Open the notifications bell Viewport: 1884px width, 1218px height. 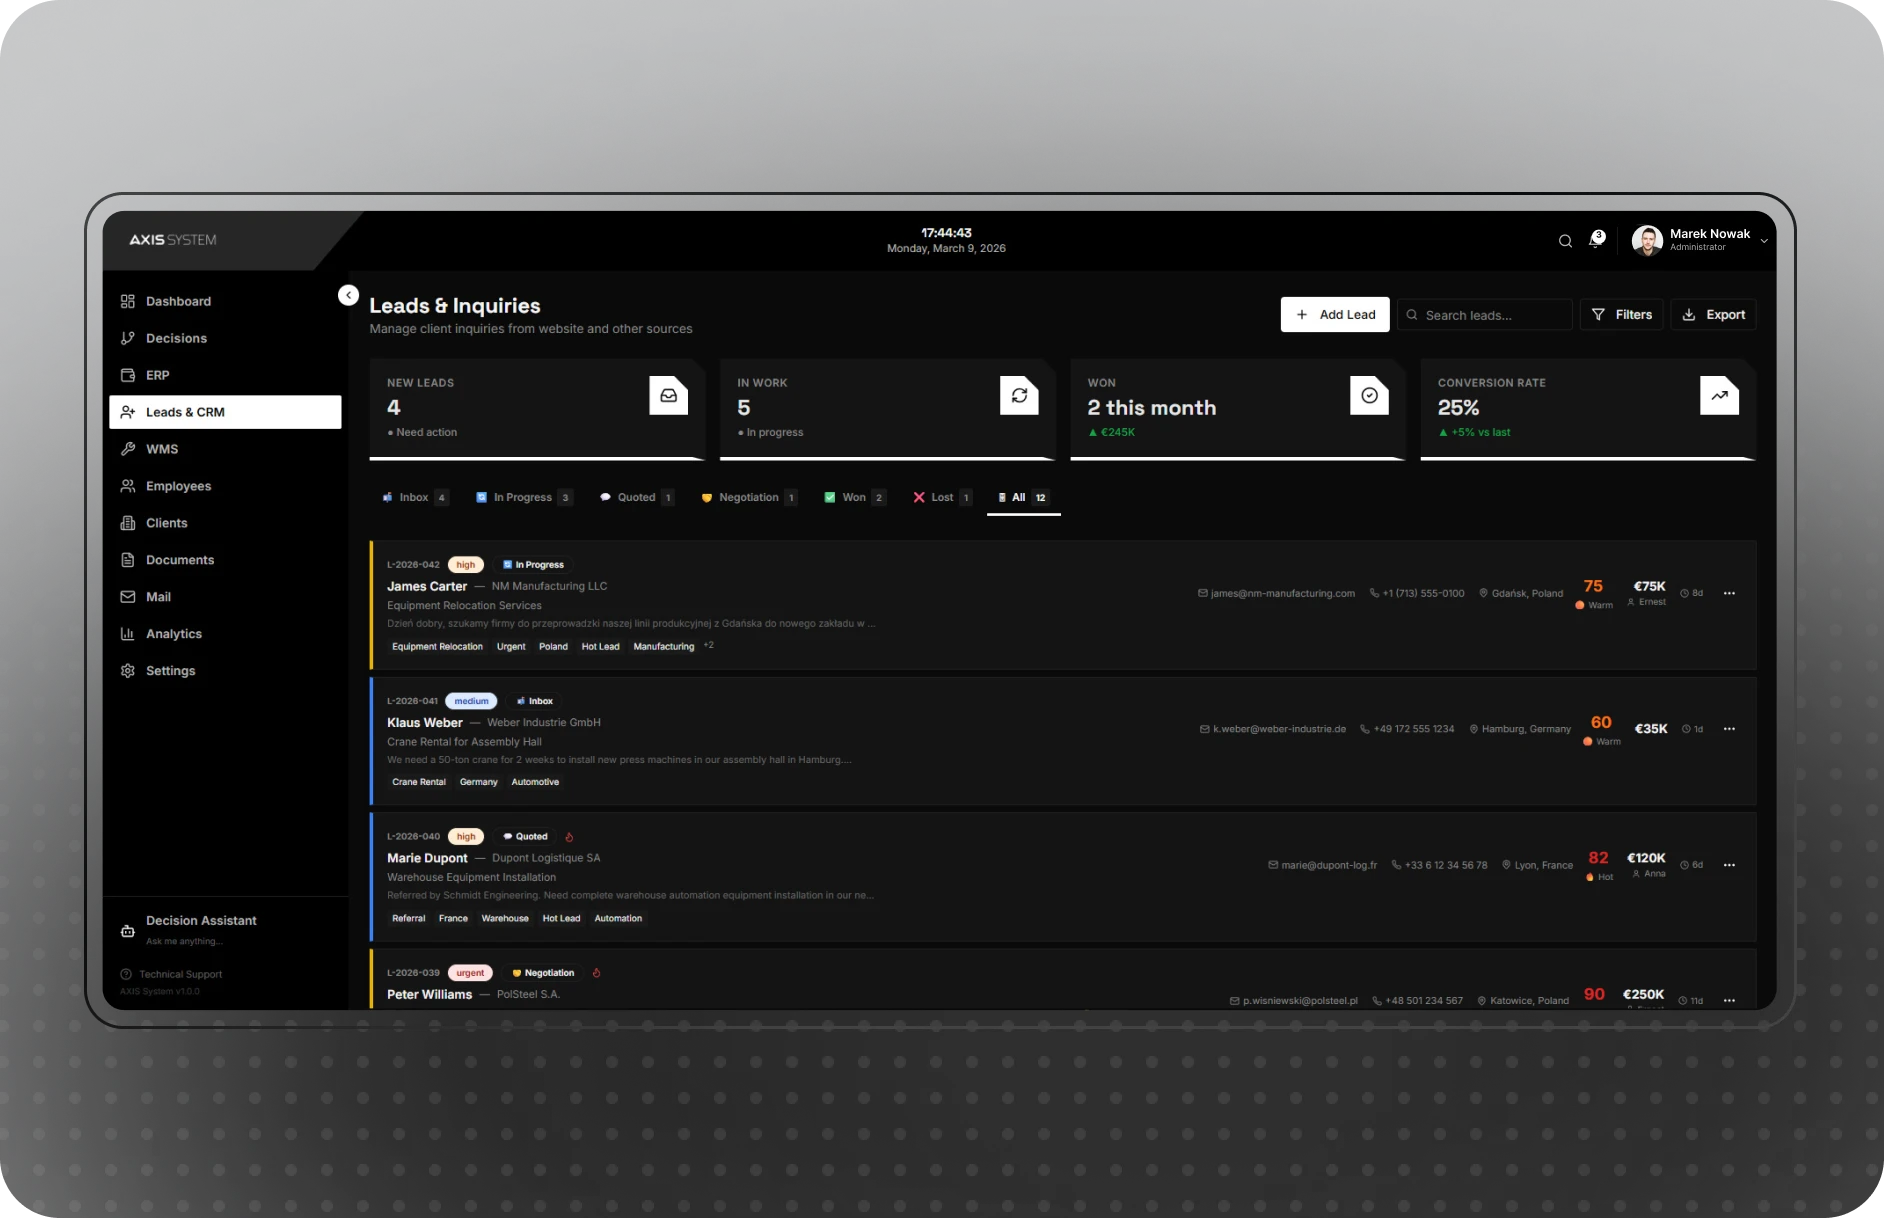tap(1596, 240)
